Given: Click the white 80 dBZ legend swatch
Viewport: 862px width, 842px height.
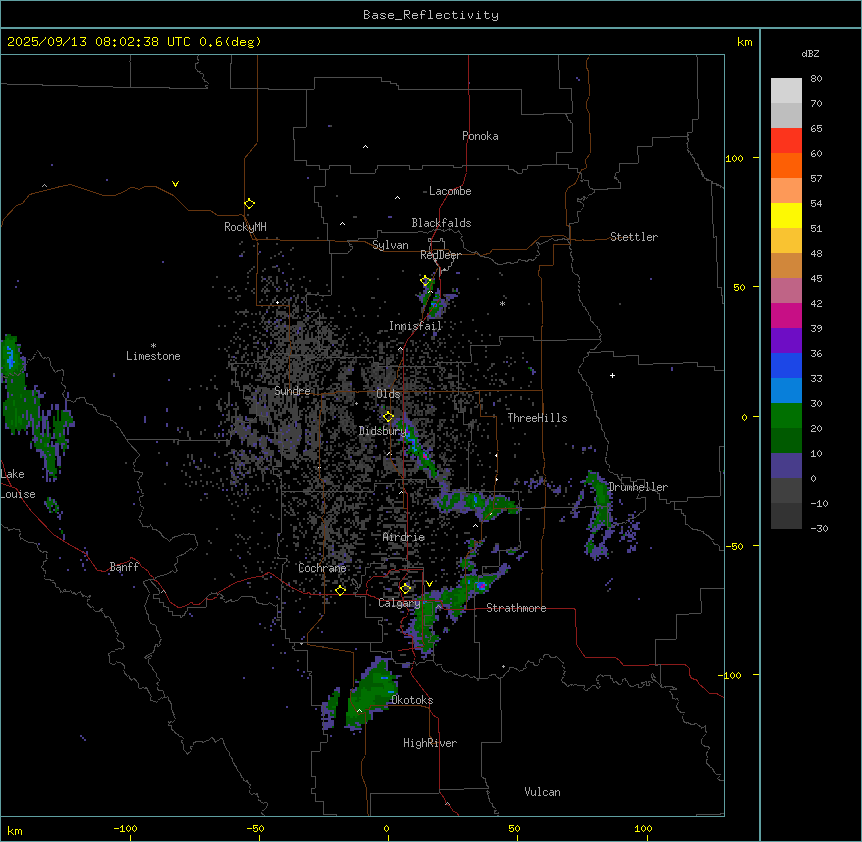Looking at the screenshot, I should 786,90.
